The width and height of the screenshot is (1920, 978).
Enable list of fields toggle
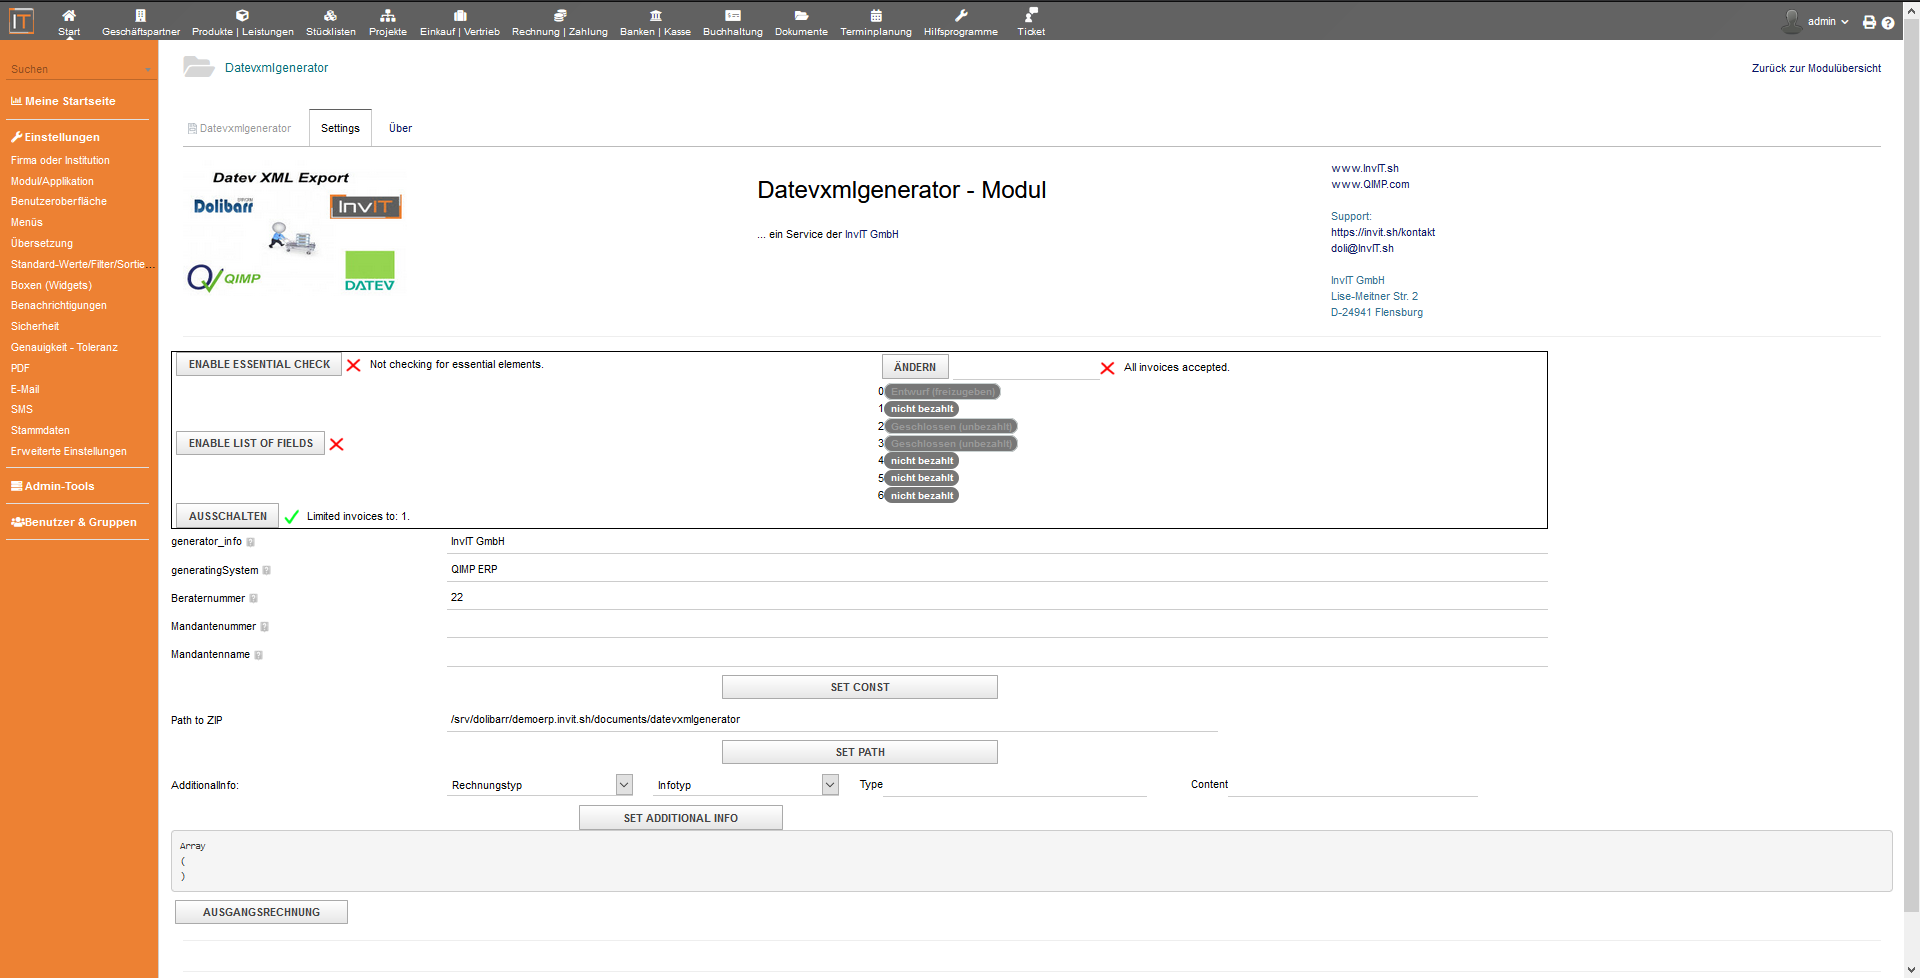250,444
